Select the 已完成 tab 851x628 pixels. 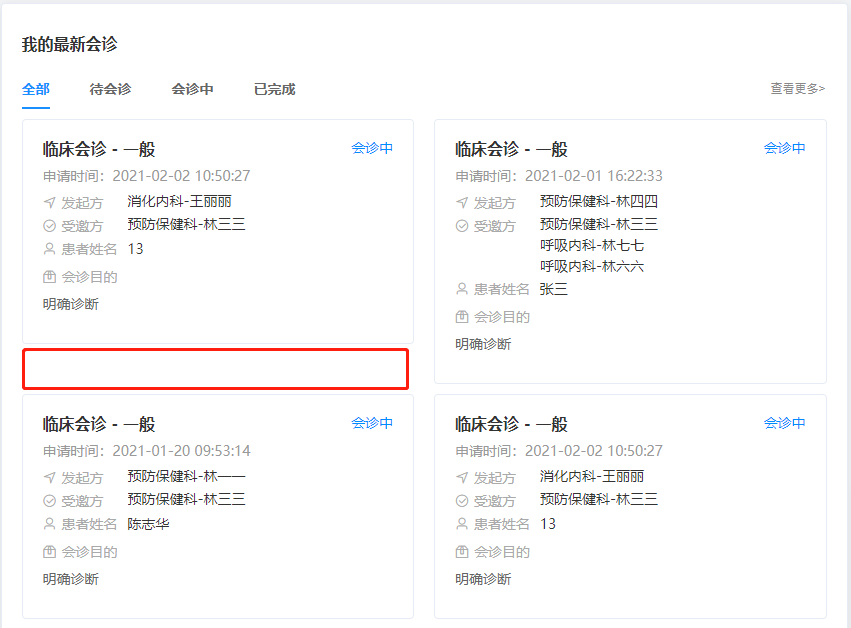click(x=275, y=89)
